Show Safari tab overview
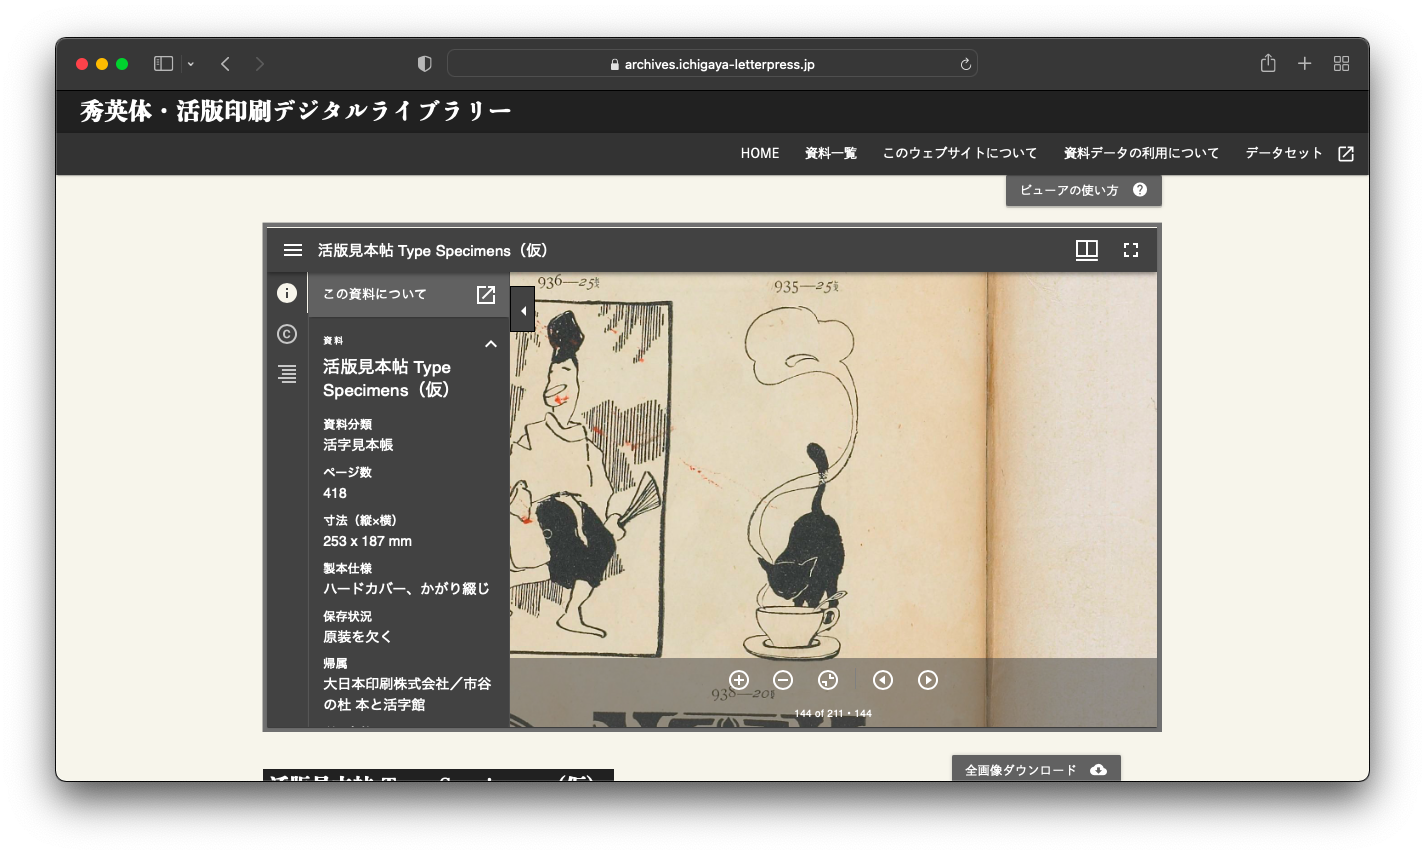This screenshot has width=1425, height=855. click(x=1342, y=64)
